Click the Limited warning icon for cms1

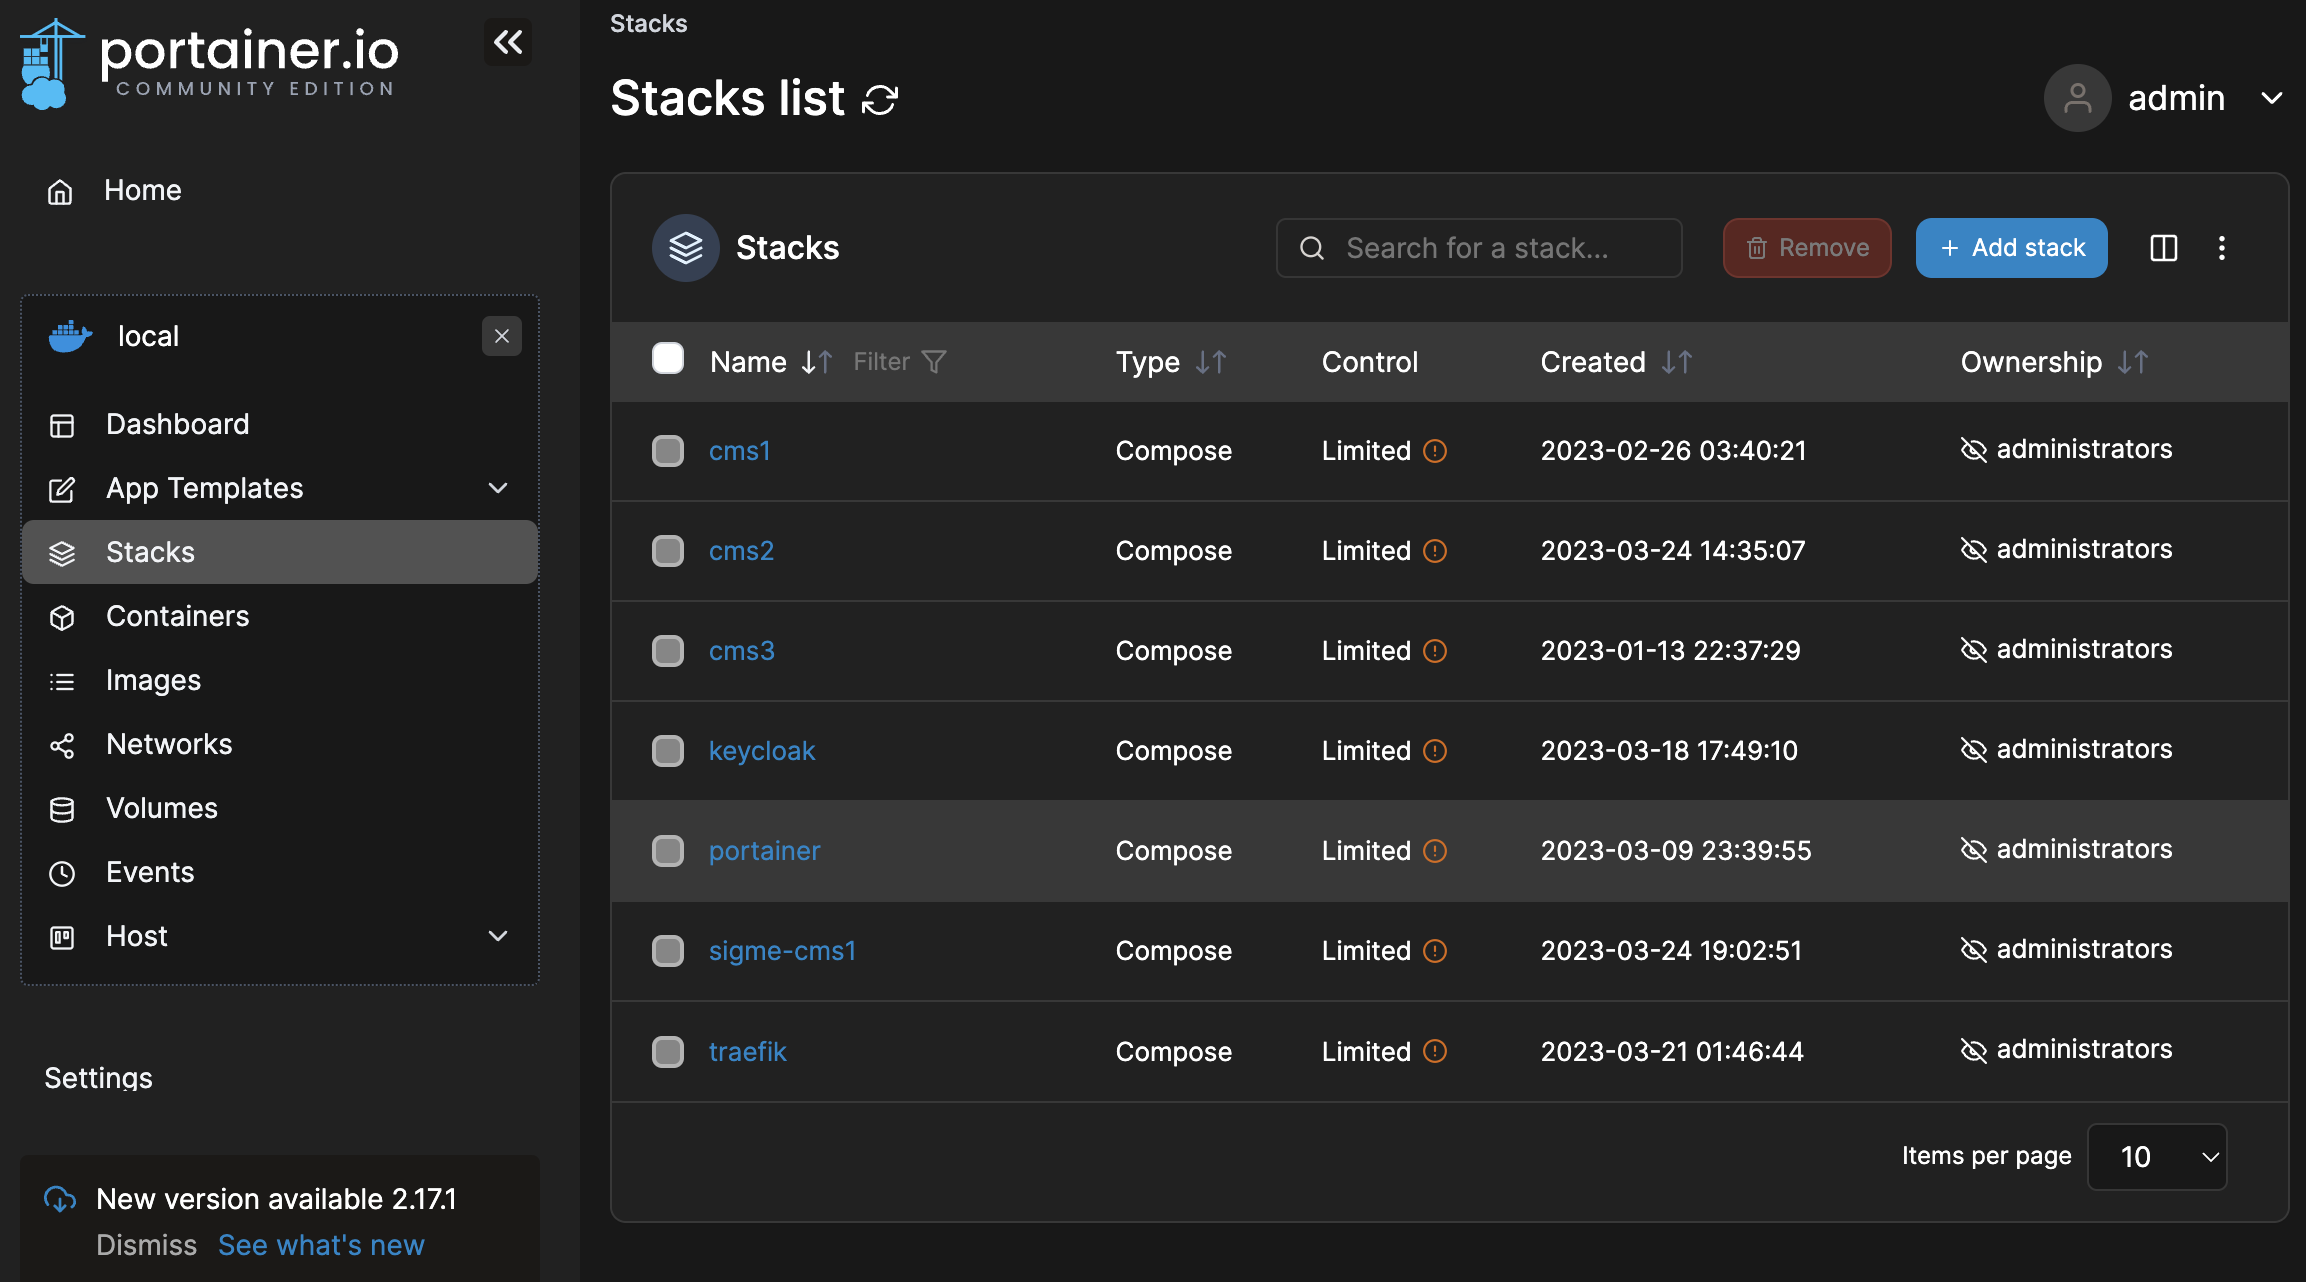[x=1435, y=451]
